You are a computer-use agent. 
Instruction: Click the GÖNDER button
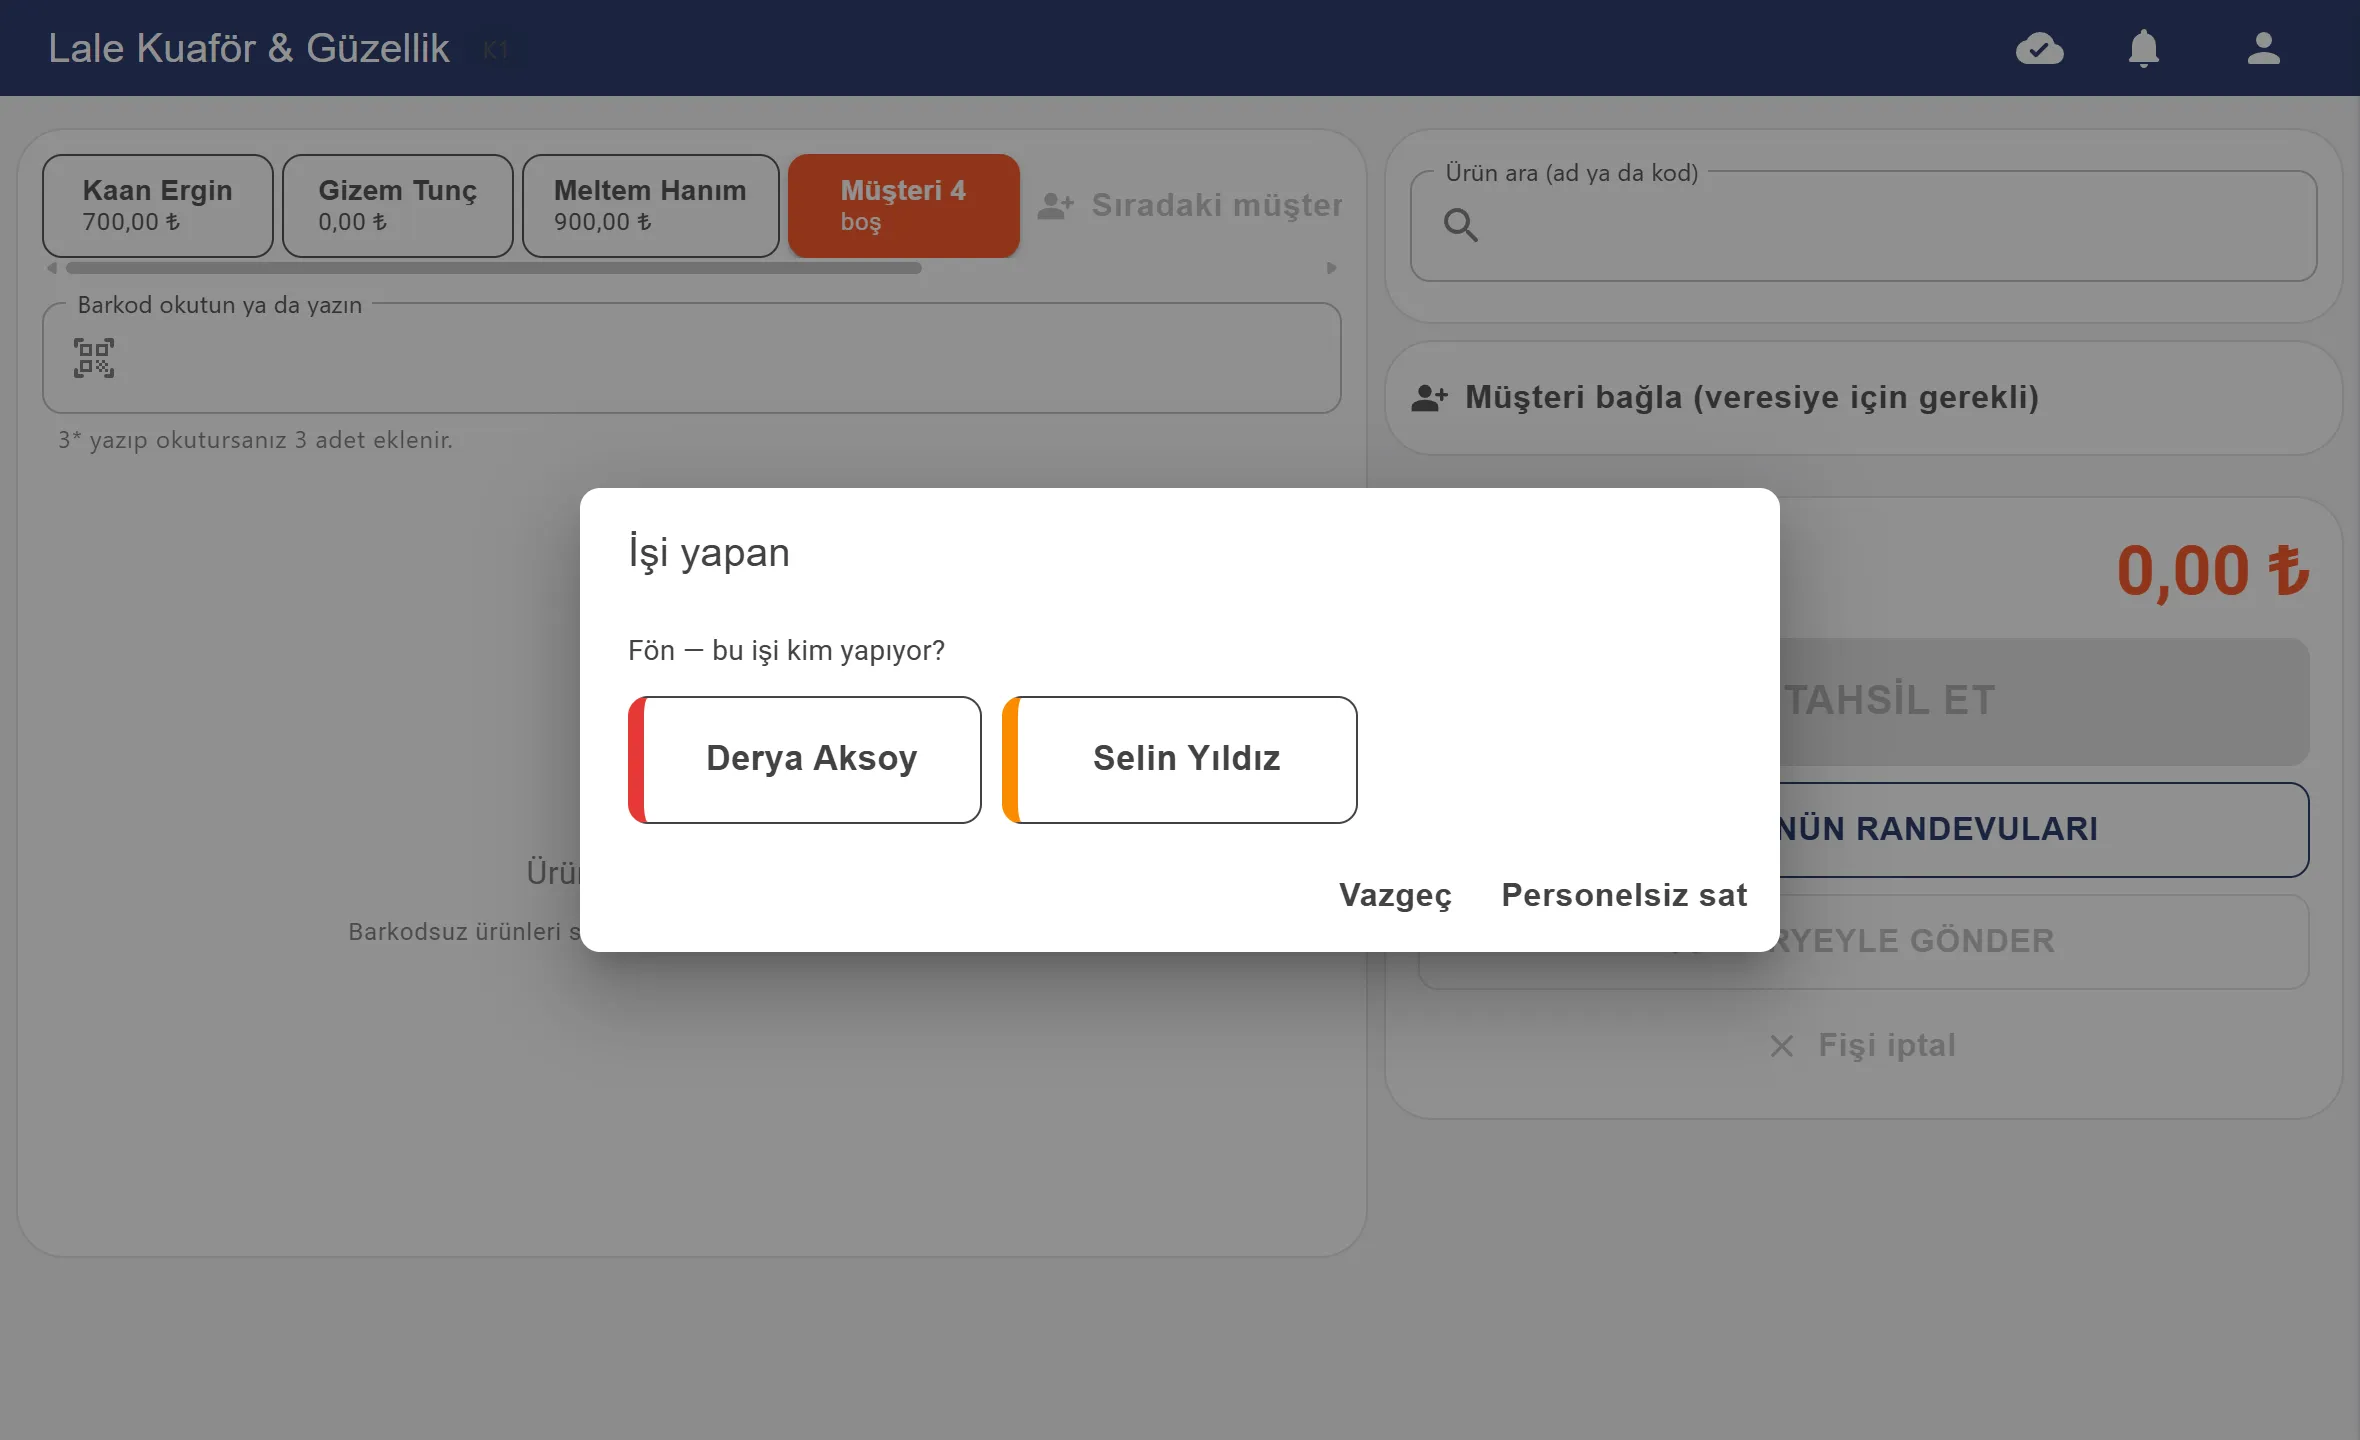(1864, 941)
